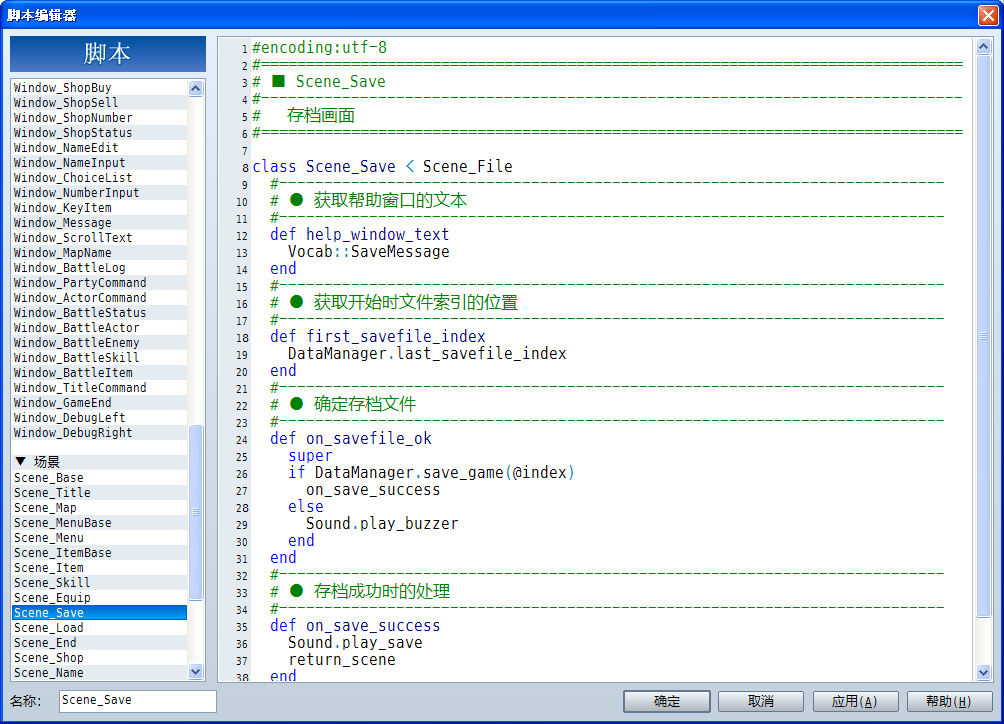
Task: Click the 确定 button
Action: (x=667, y=702)
